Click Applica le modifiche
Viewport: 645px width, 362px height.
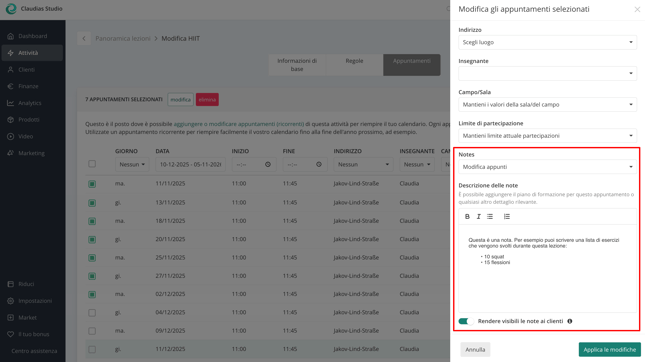click(x=610, y=350)
